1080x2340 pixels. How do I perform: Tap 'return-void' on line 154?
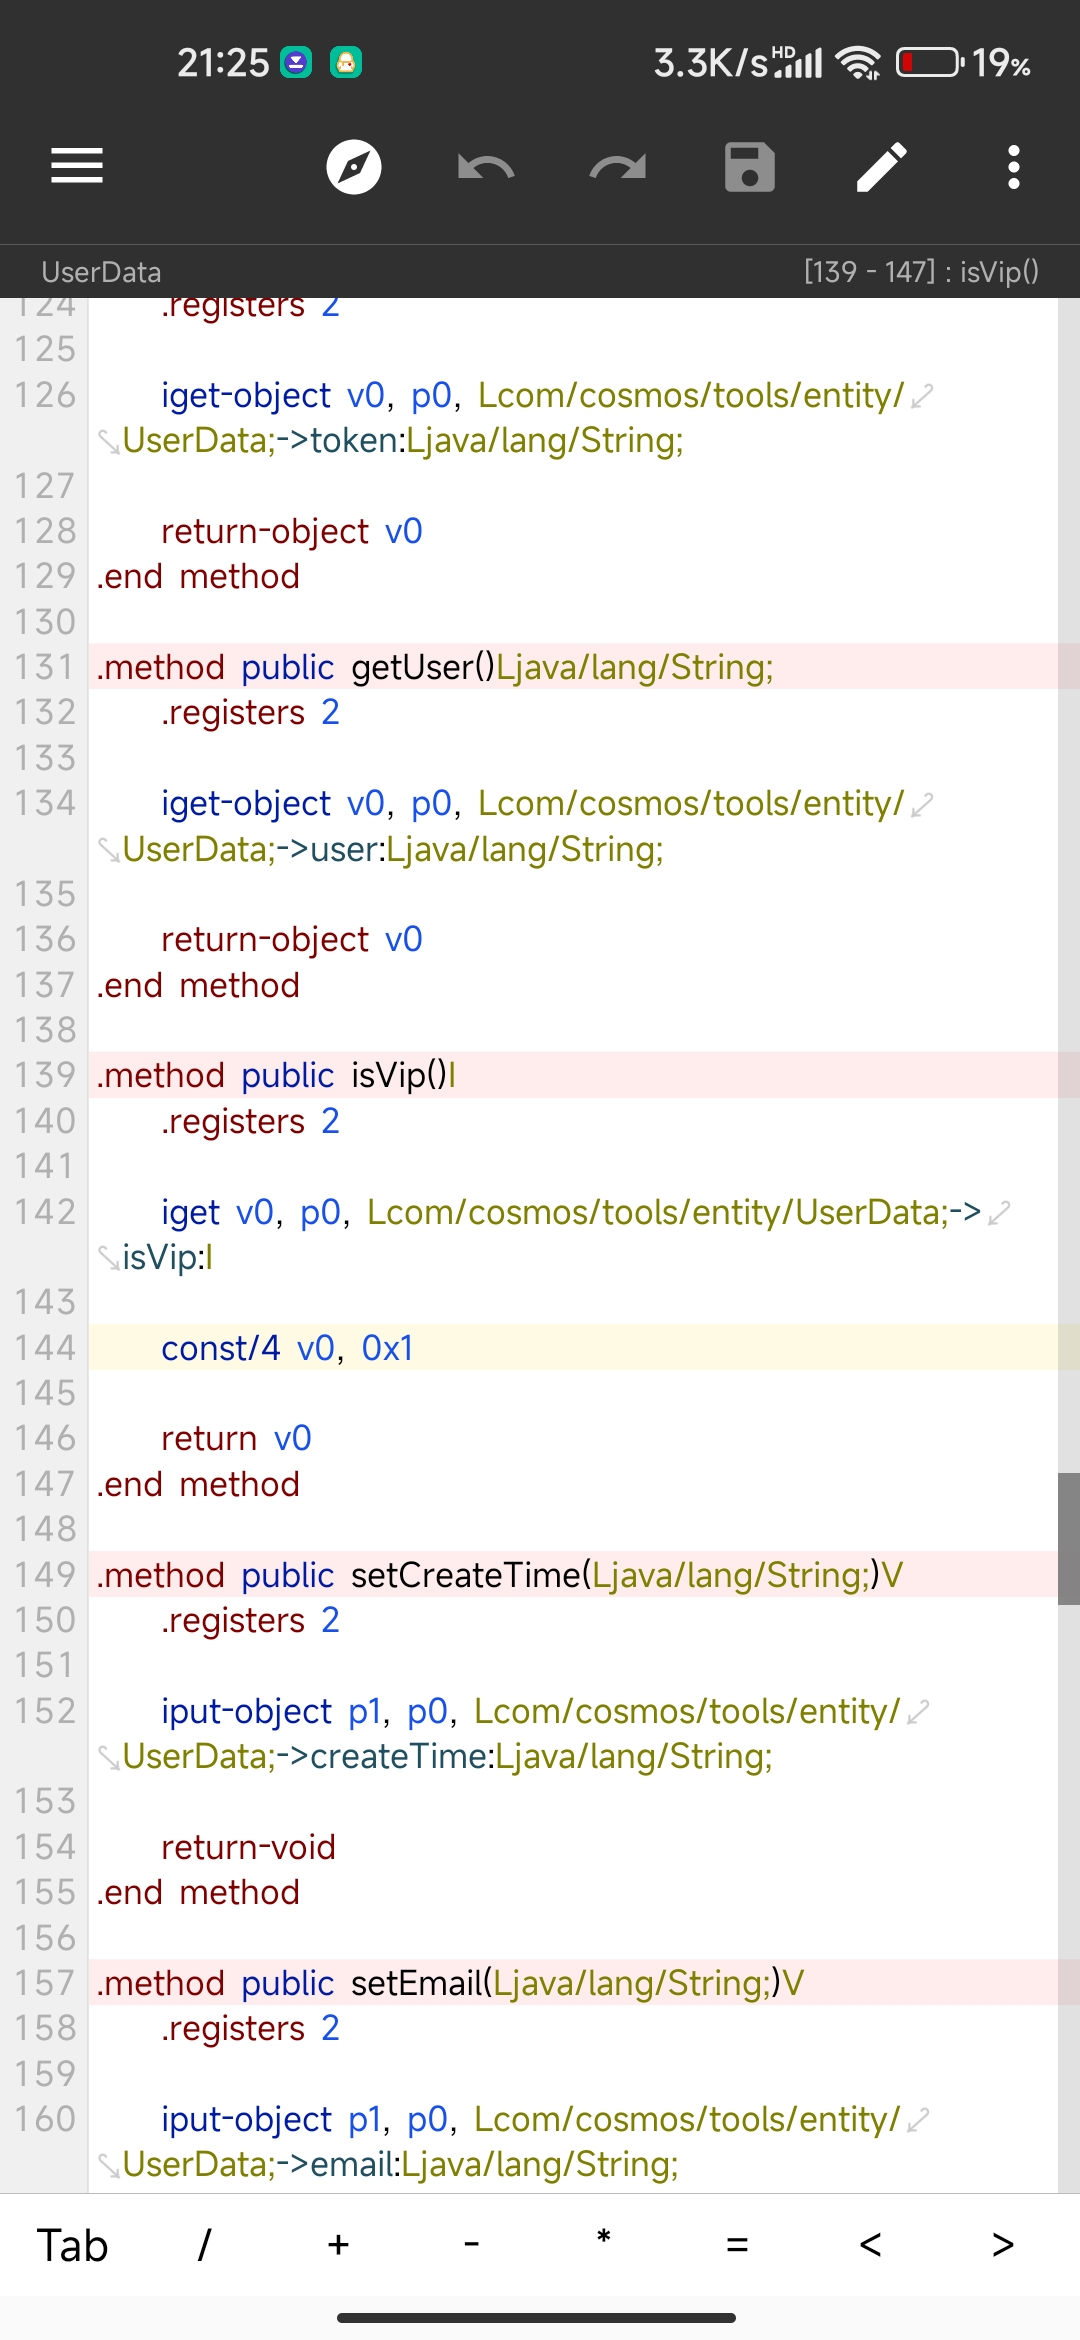[x=248, y=1847]
